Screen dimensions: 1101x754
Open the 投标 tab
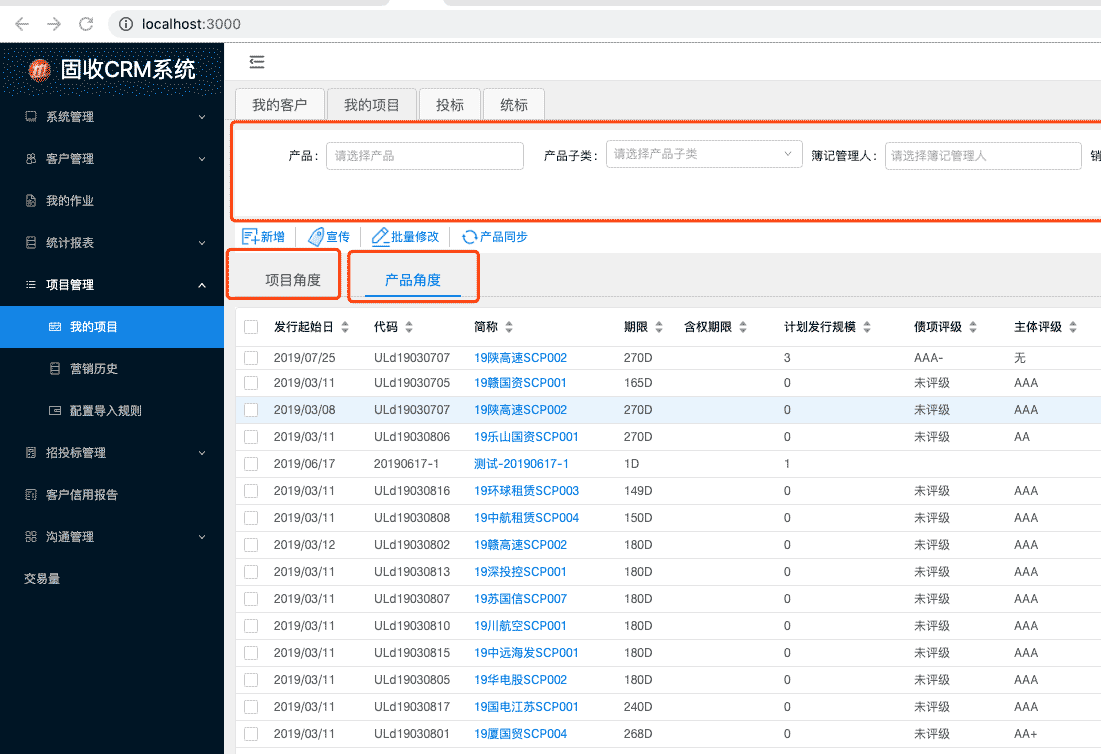[449, 103]
